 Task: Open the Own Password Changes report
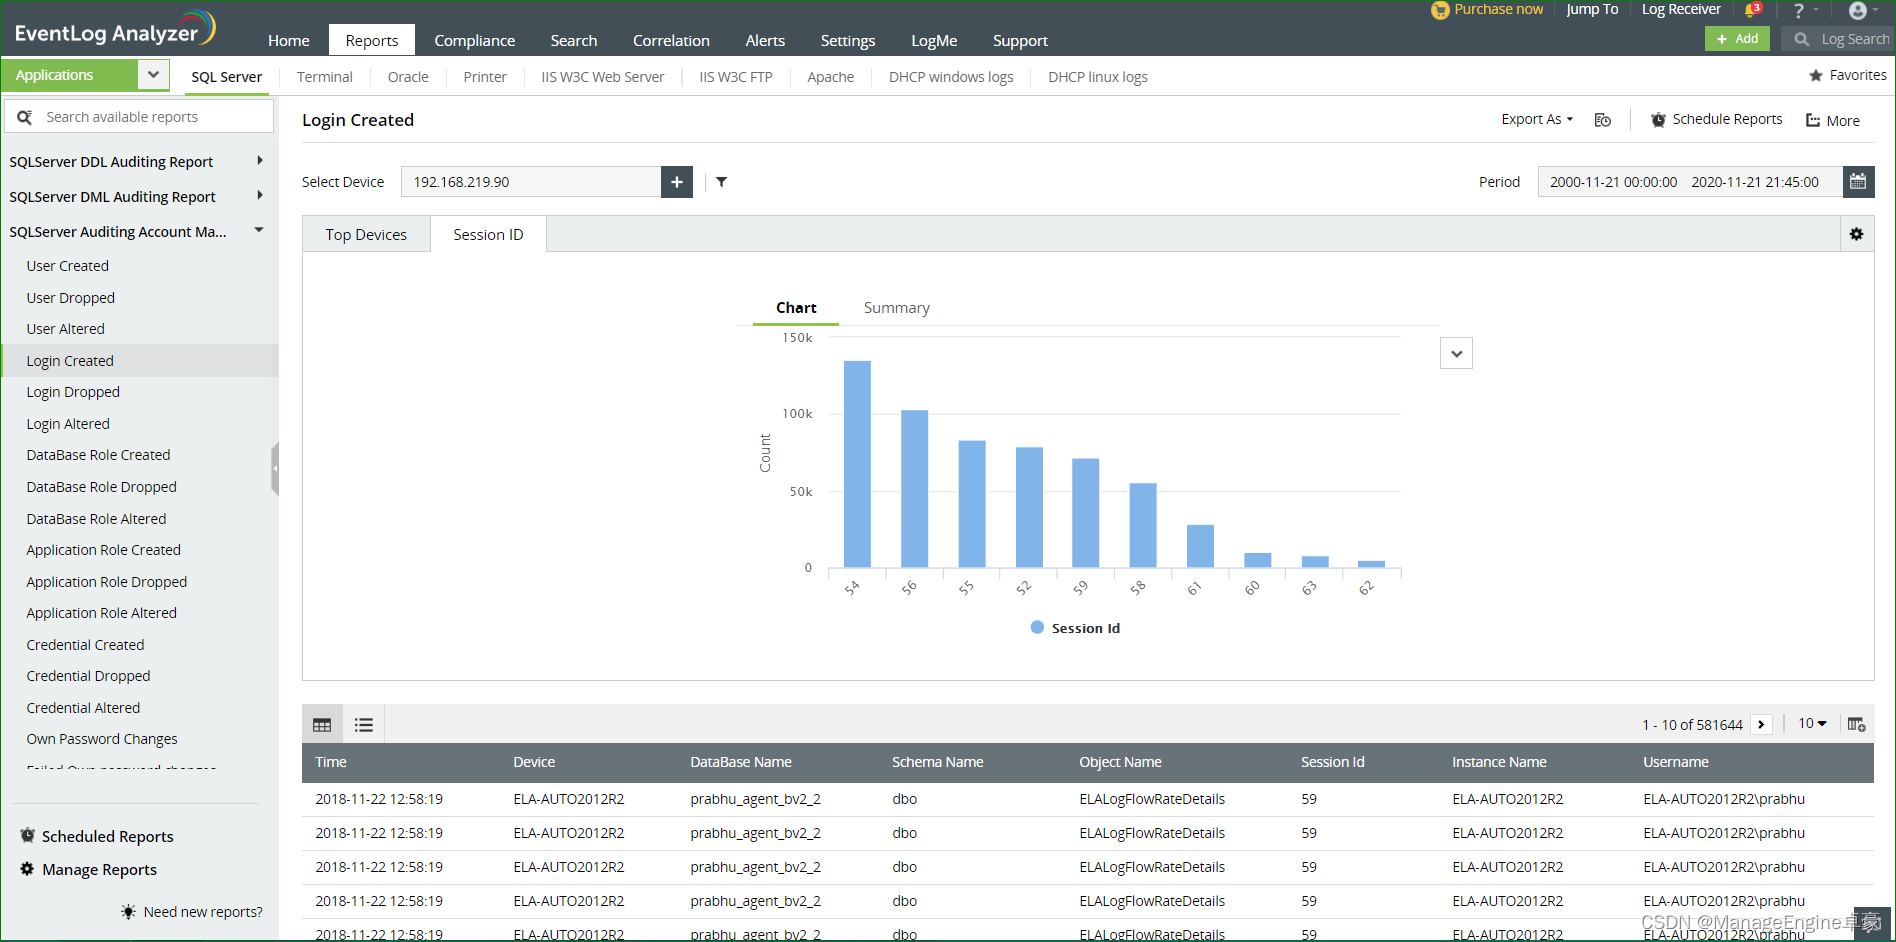pos(102,739)
